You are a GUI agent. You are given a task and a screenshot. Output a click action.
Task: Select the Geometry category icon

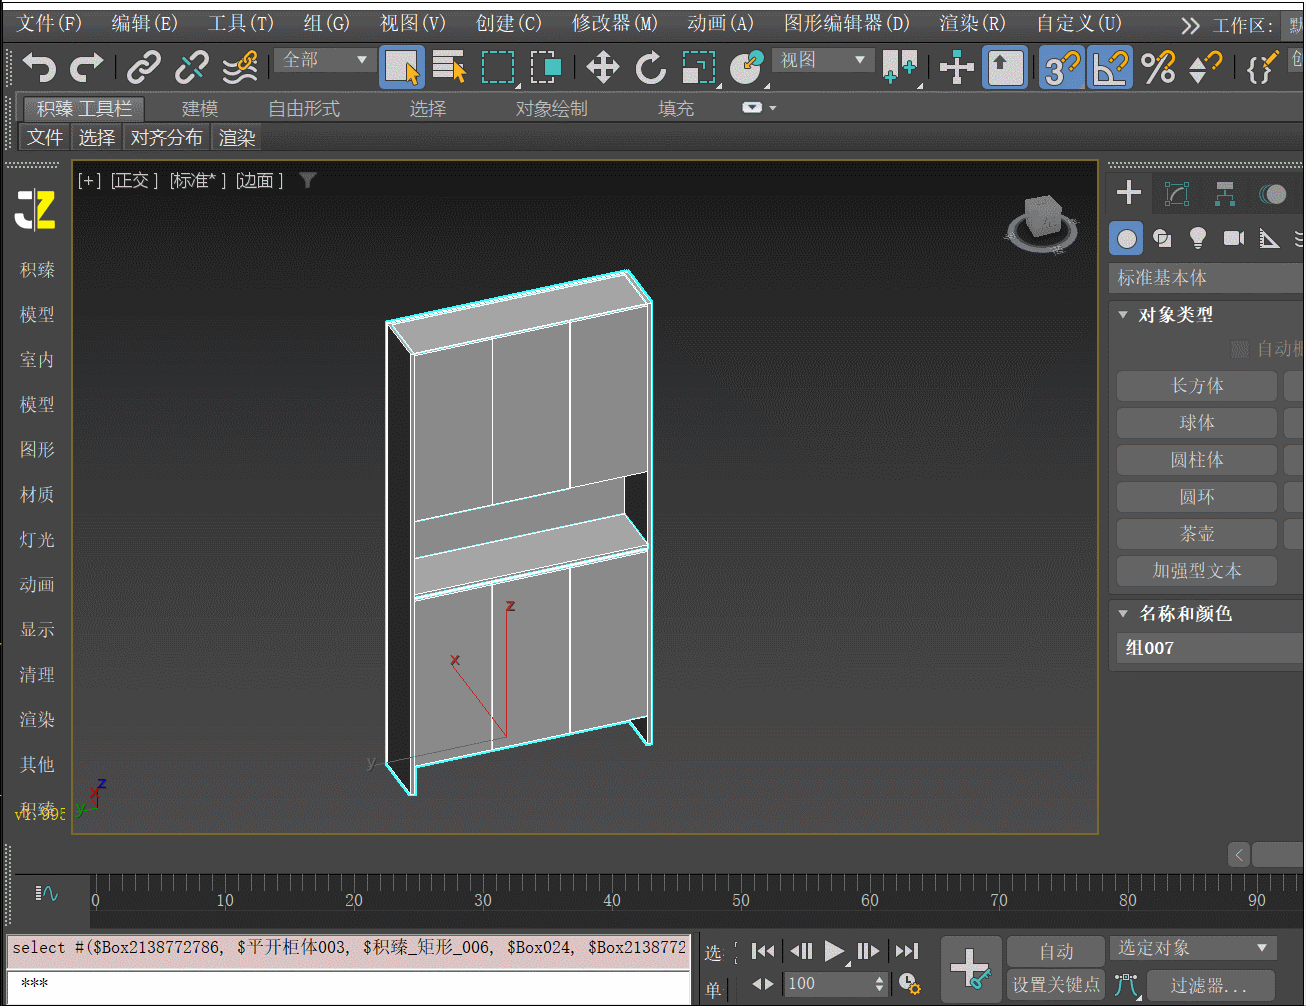pos(1127,238)
